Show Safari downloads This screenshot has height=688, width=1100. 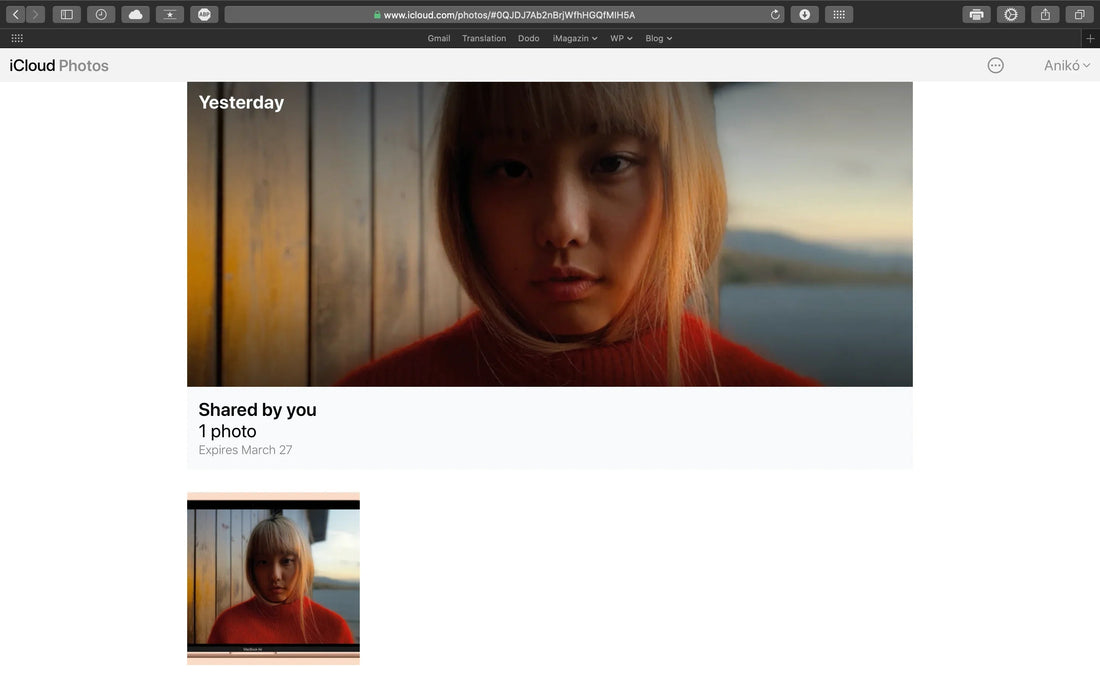(804, 15)
